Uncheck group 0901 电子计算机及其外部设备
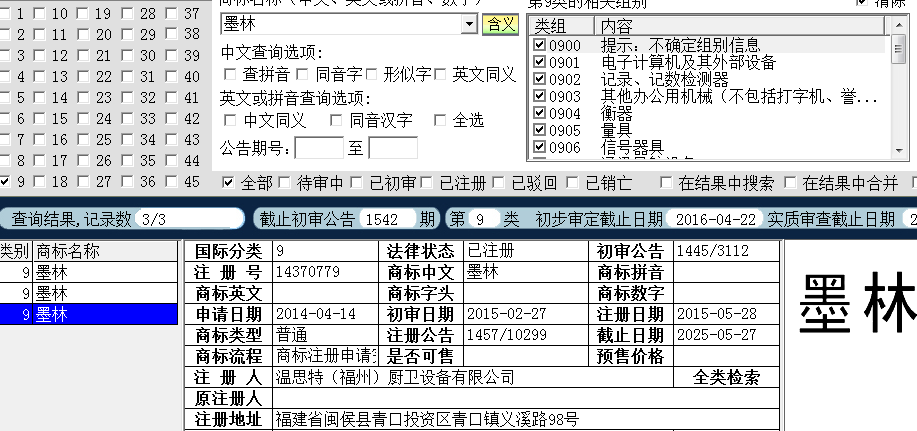Screen dimensions: 917x431 coord(540,62)
